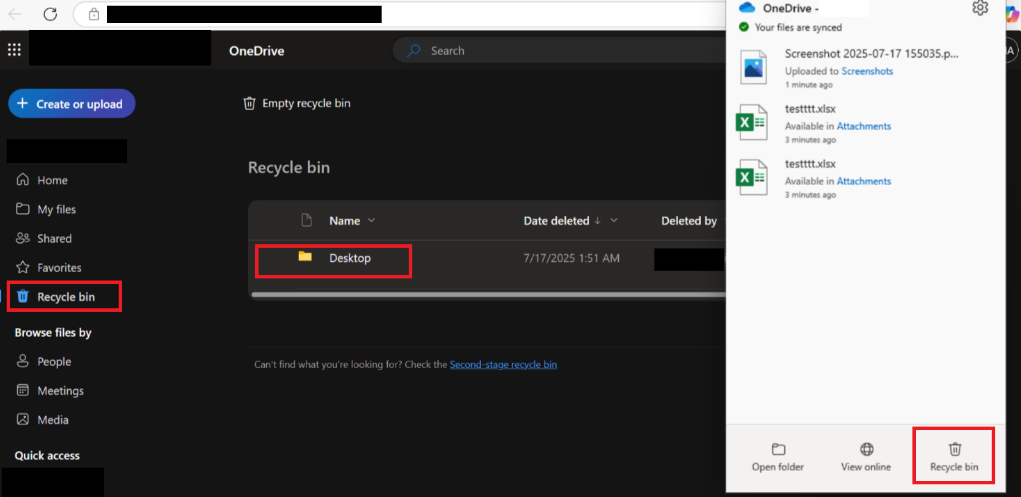
Task: Click the green synced checkmark icon
Action: point(743,27)
